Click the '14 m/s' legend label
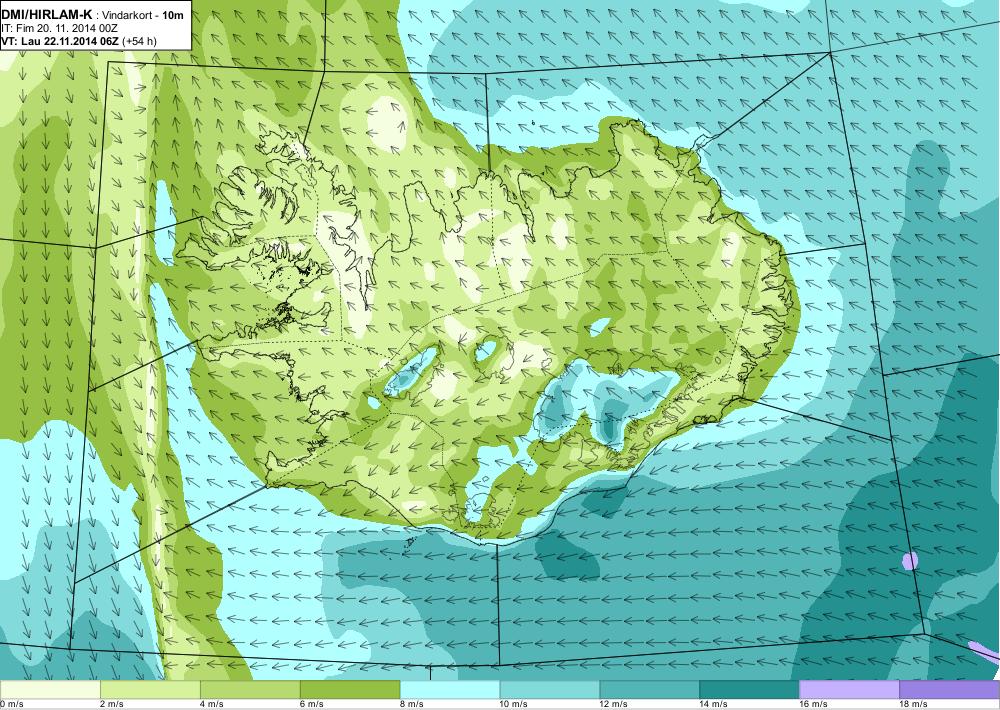The image size is (1000, 710). [714, 704]
